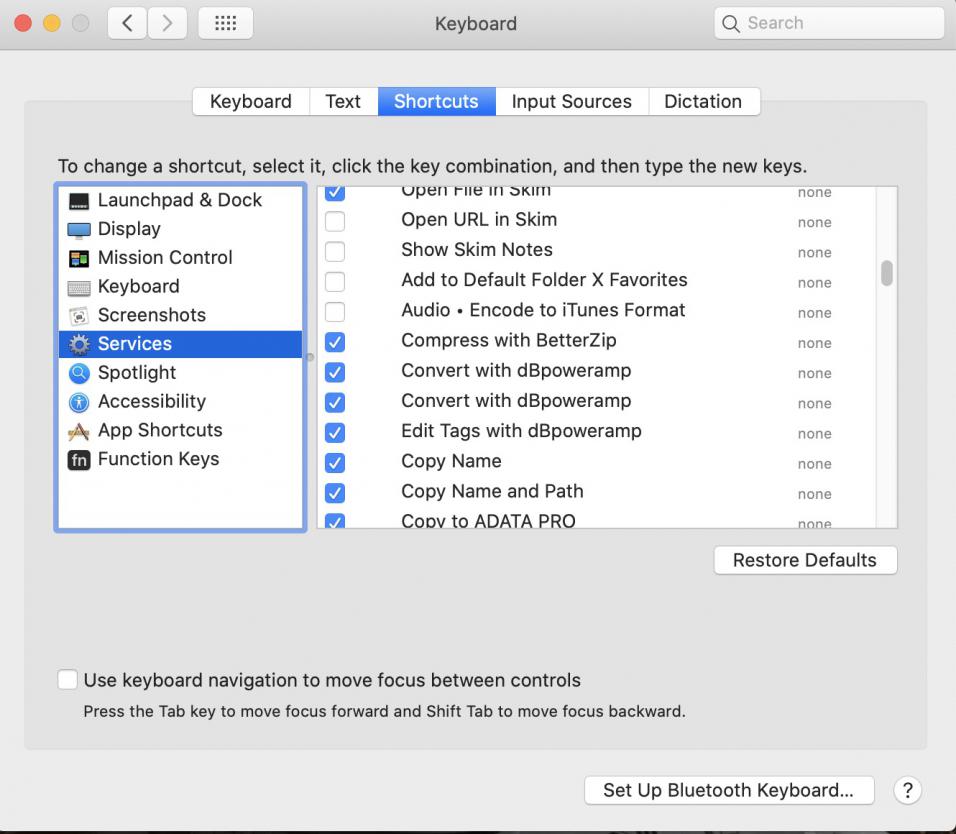Select Launchpad & Dock category
This screenshot has width=956, height=834.
tap(180, 200)
